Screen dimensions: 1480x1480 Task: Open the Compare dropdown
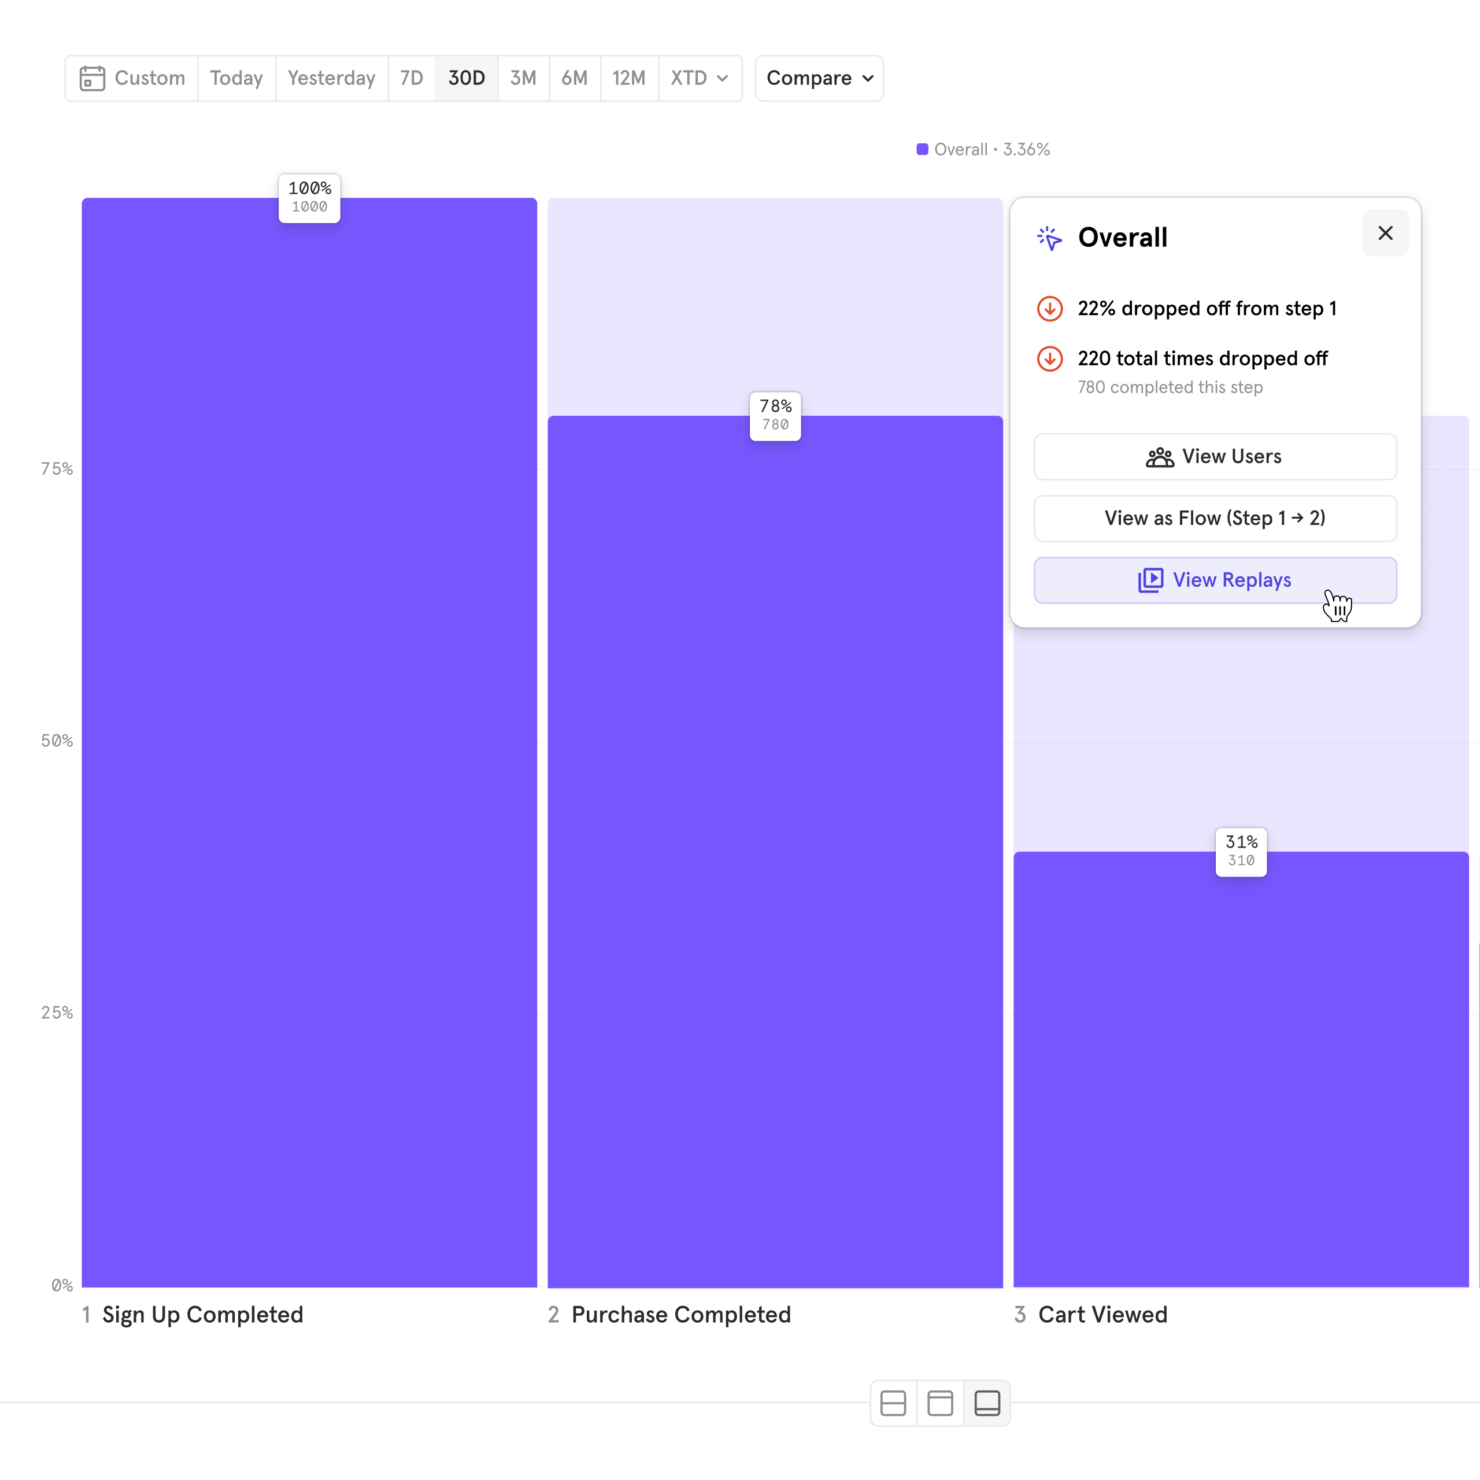[x=819, y=78]
